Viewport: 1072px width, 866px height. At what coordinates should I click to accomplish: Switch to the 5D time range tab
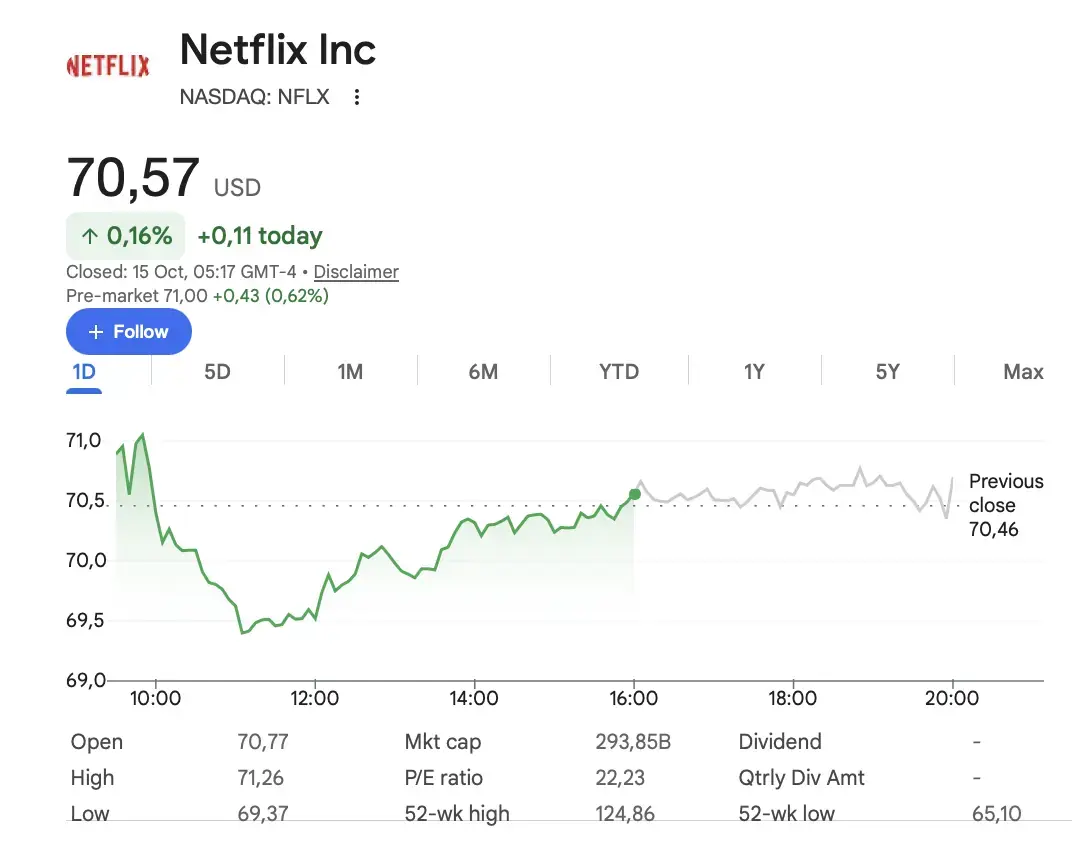[217, 372]
